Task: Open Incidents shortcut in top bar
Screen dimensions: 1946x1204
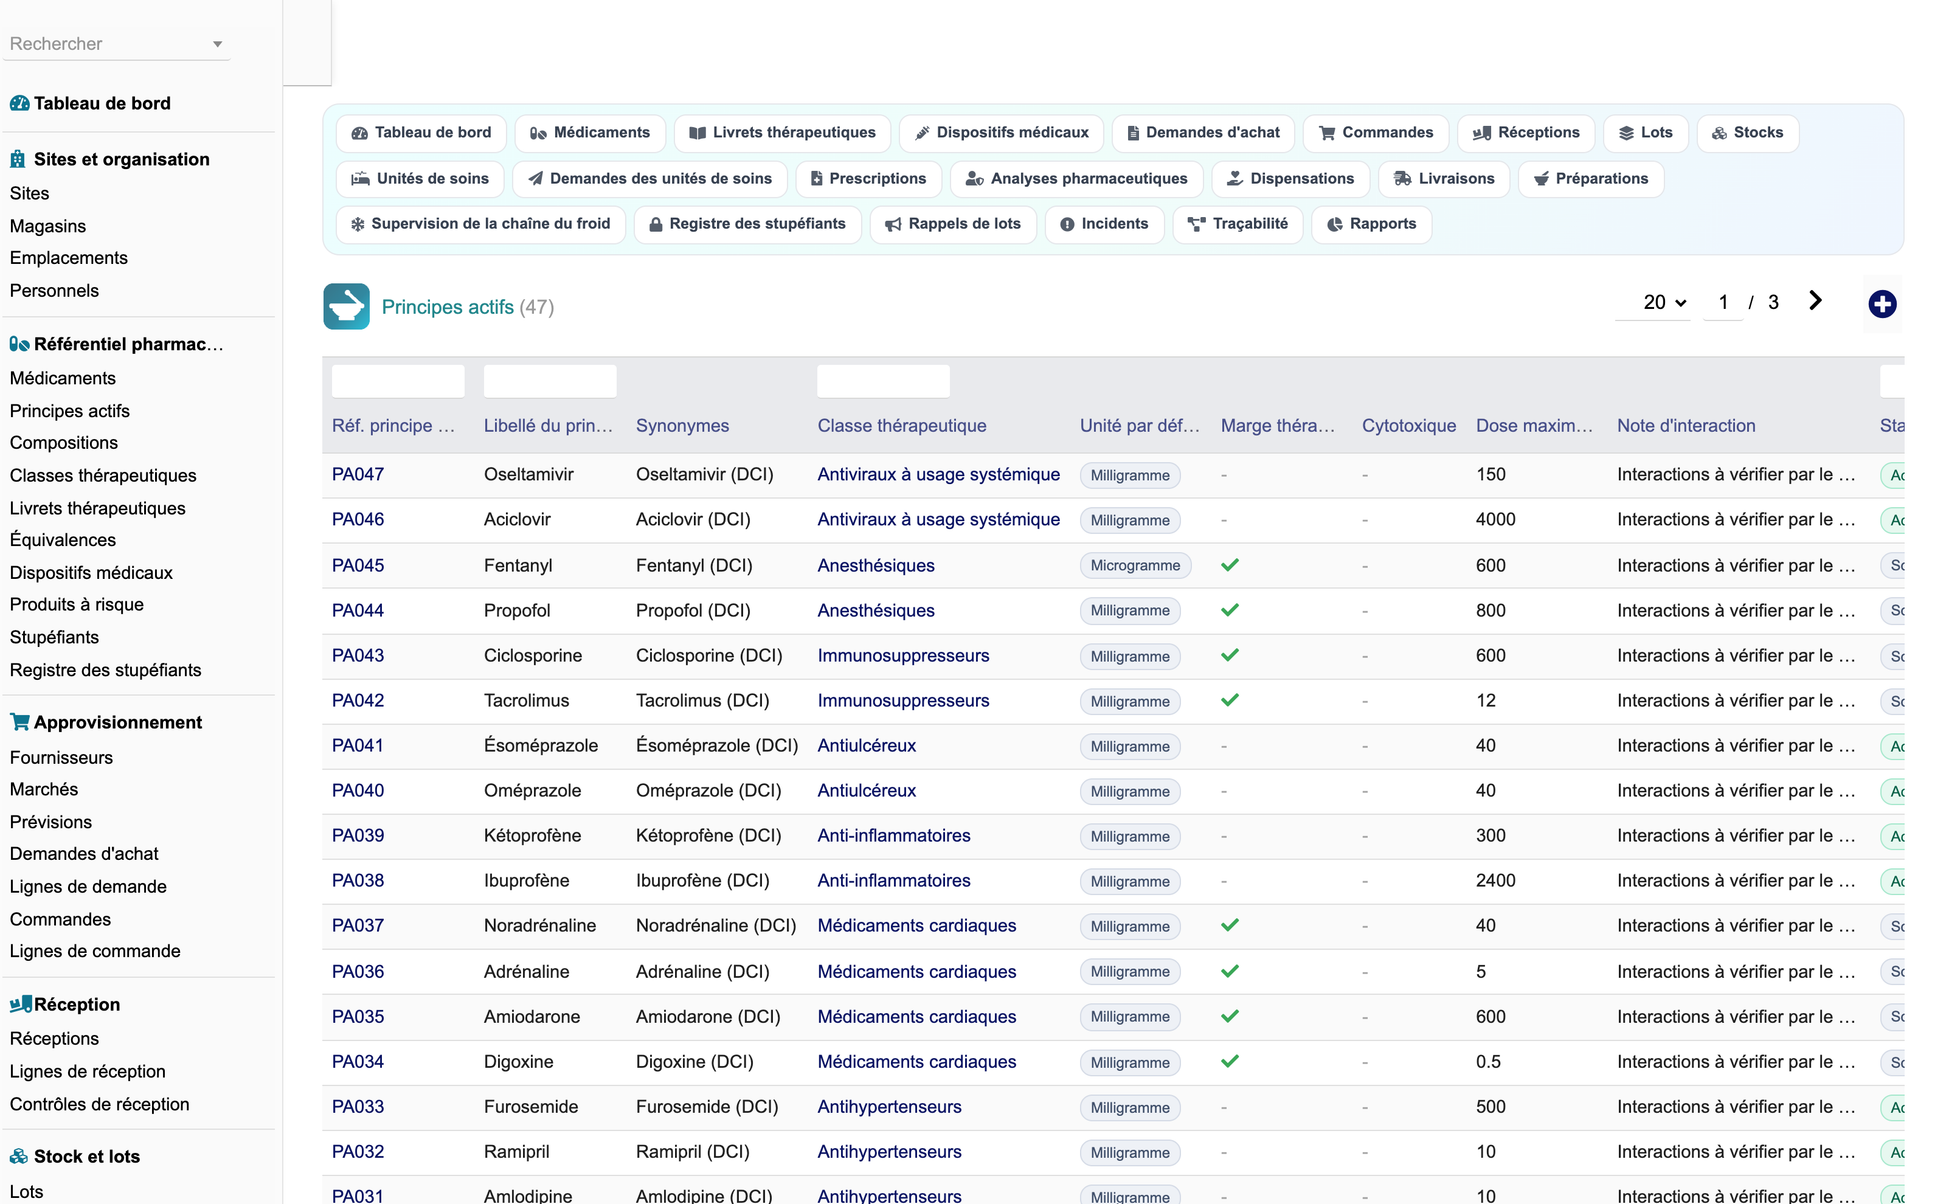Action: [x=1104, y=224]
